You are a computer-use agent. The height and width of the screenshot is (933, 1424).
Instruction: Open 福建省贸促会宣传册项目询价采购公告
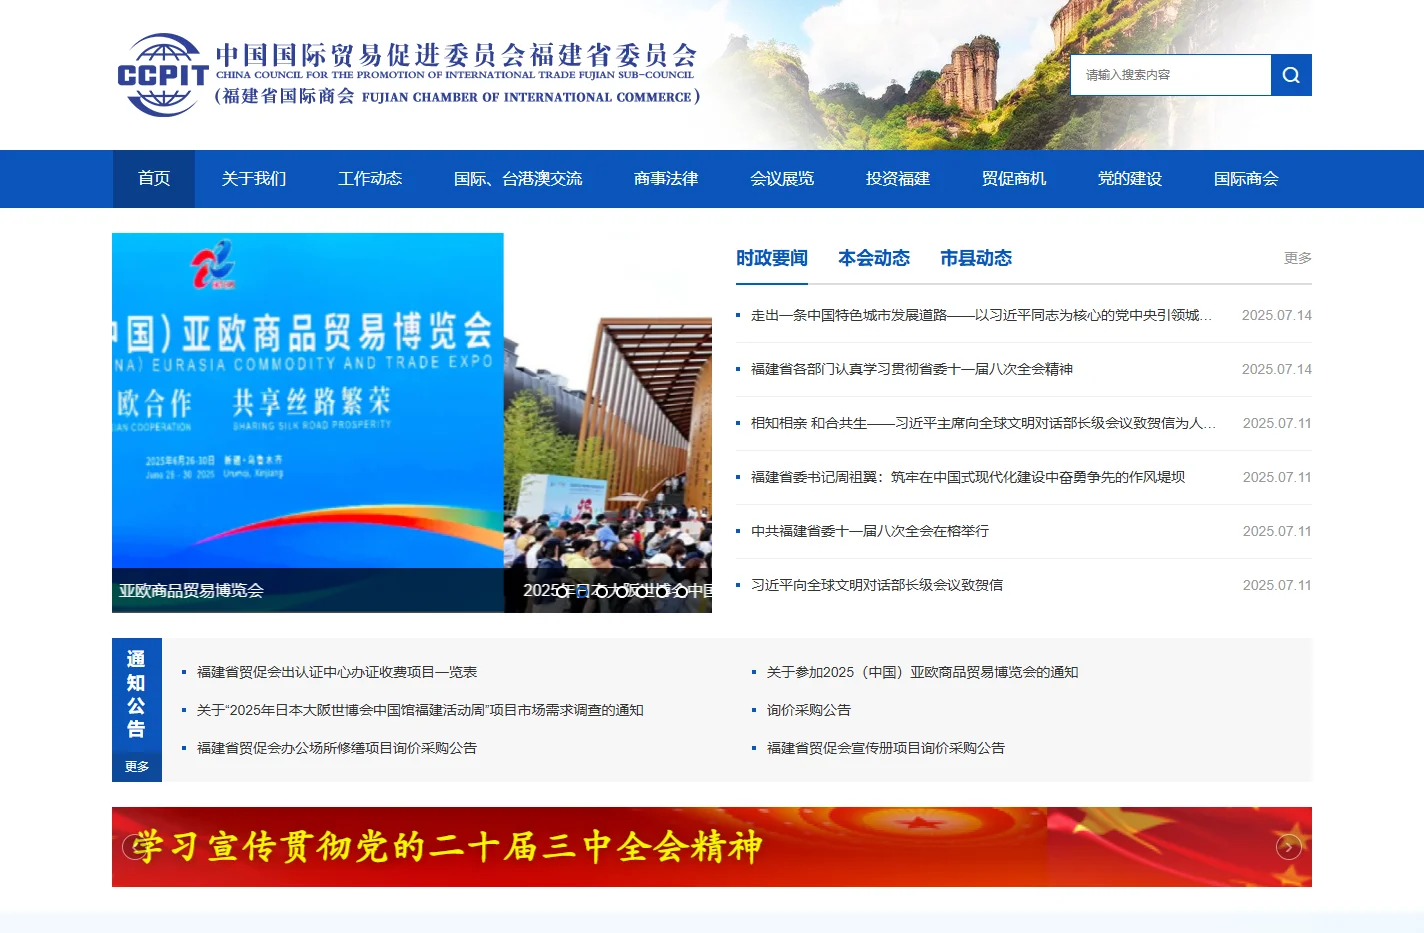886,748
